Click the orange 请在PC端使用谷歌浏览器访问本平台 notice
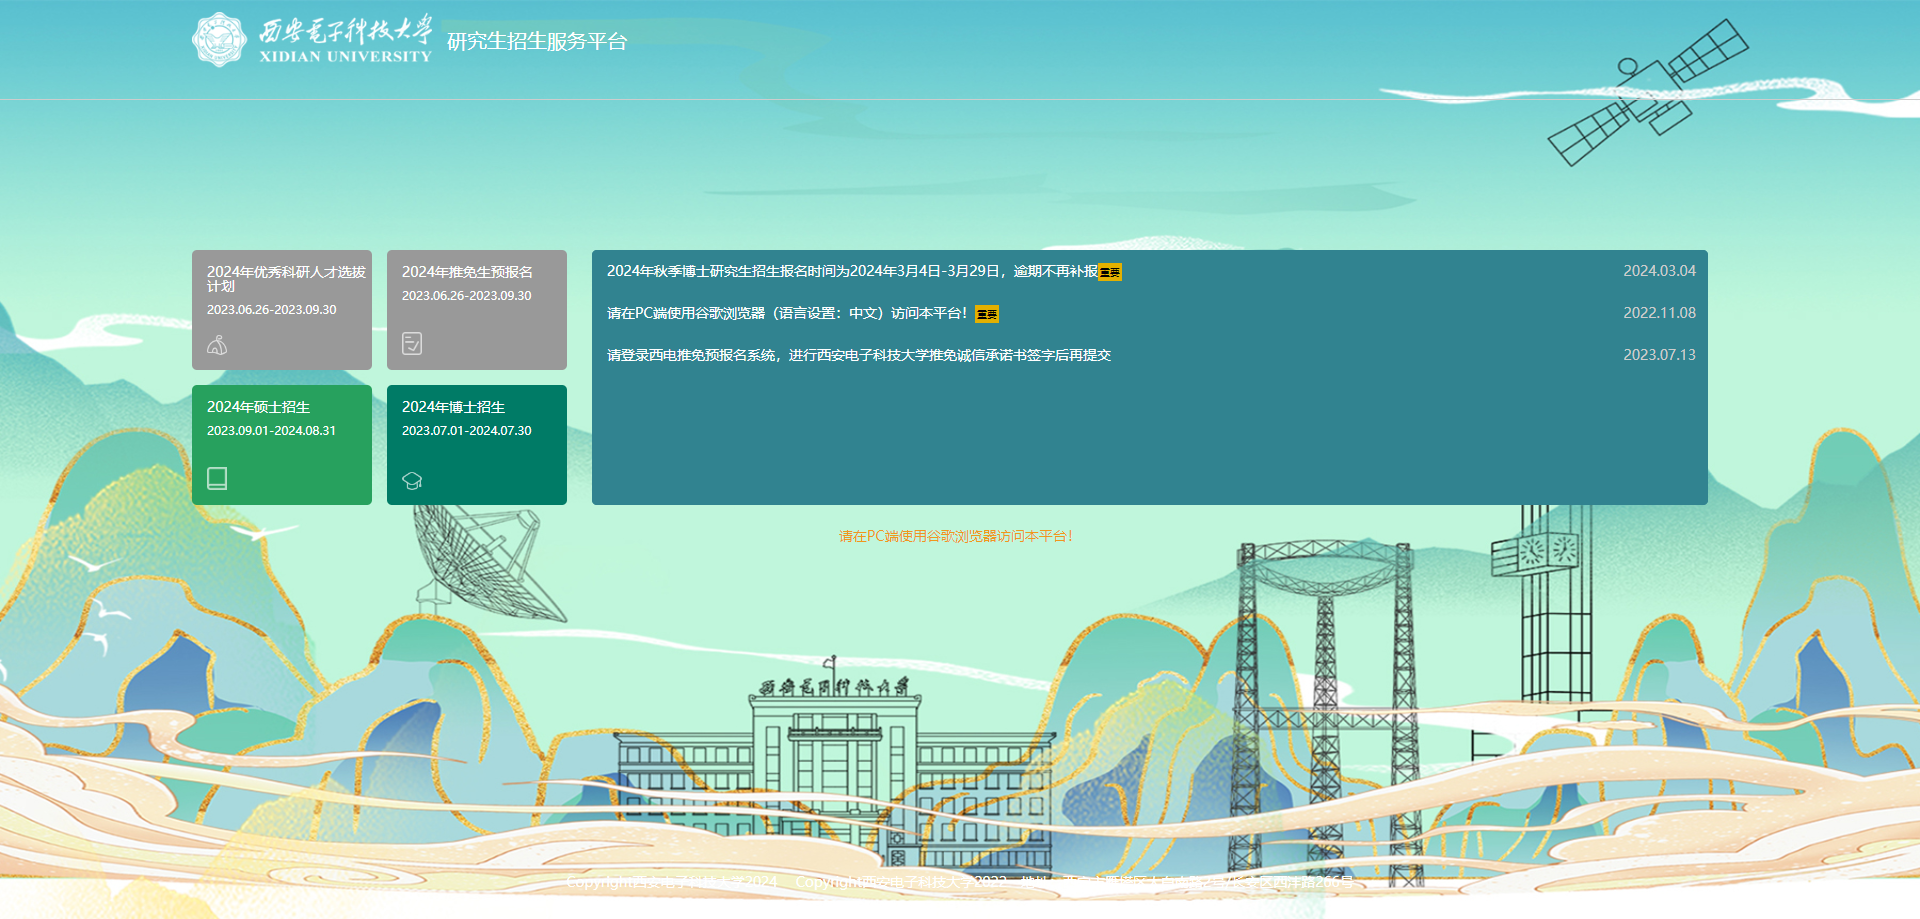 click(955, 536)
